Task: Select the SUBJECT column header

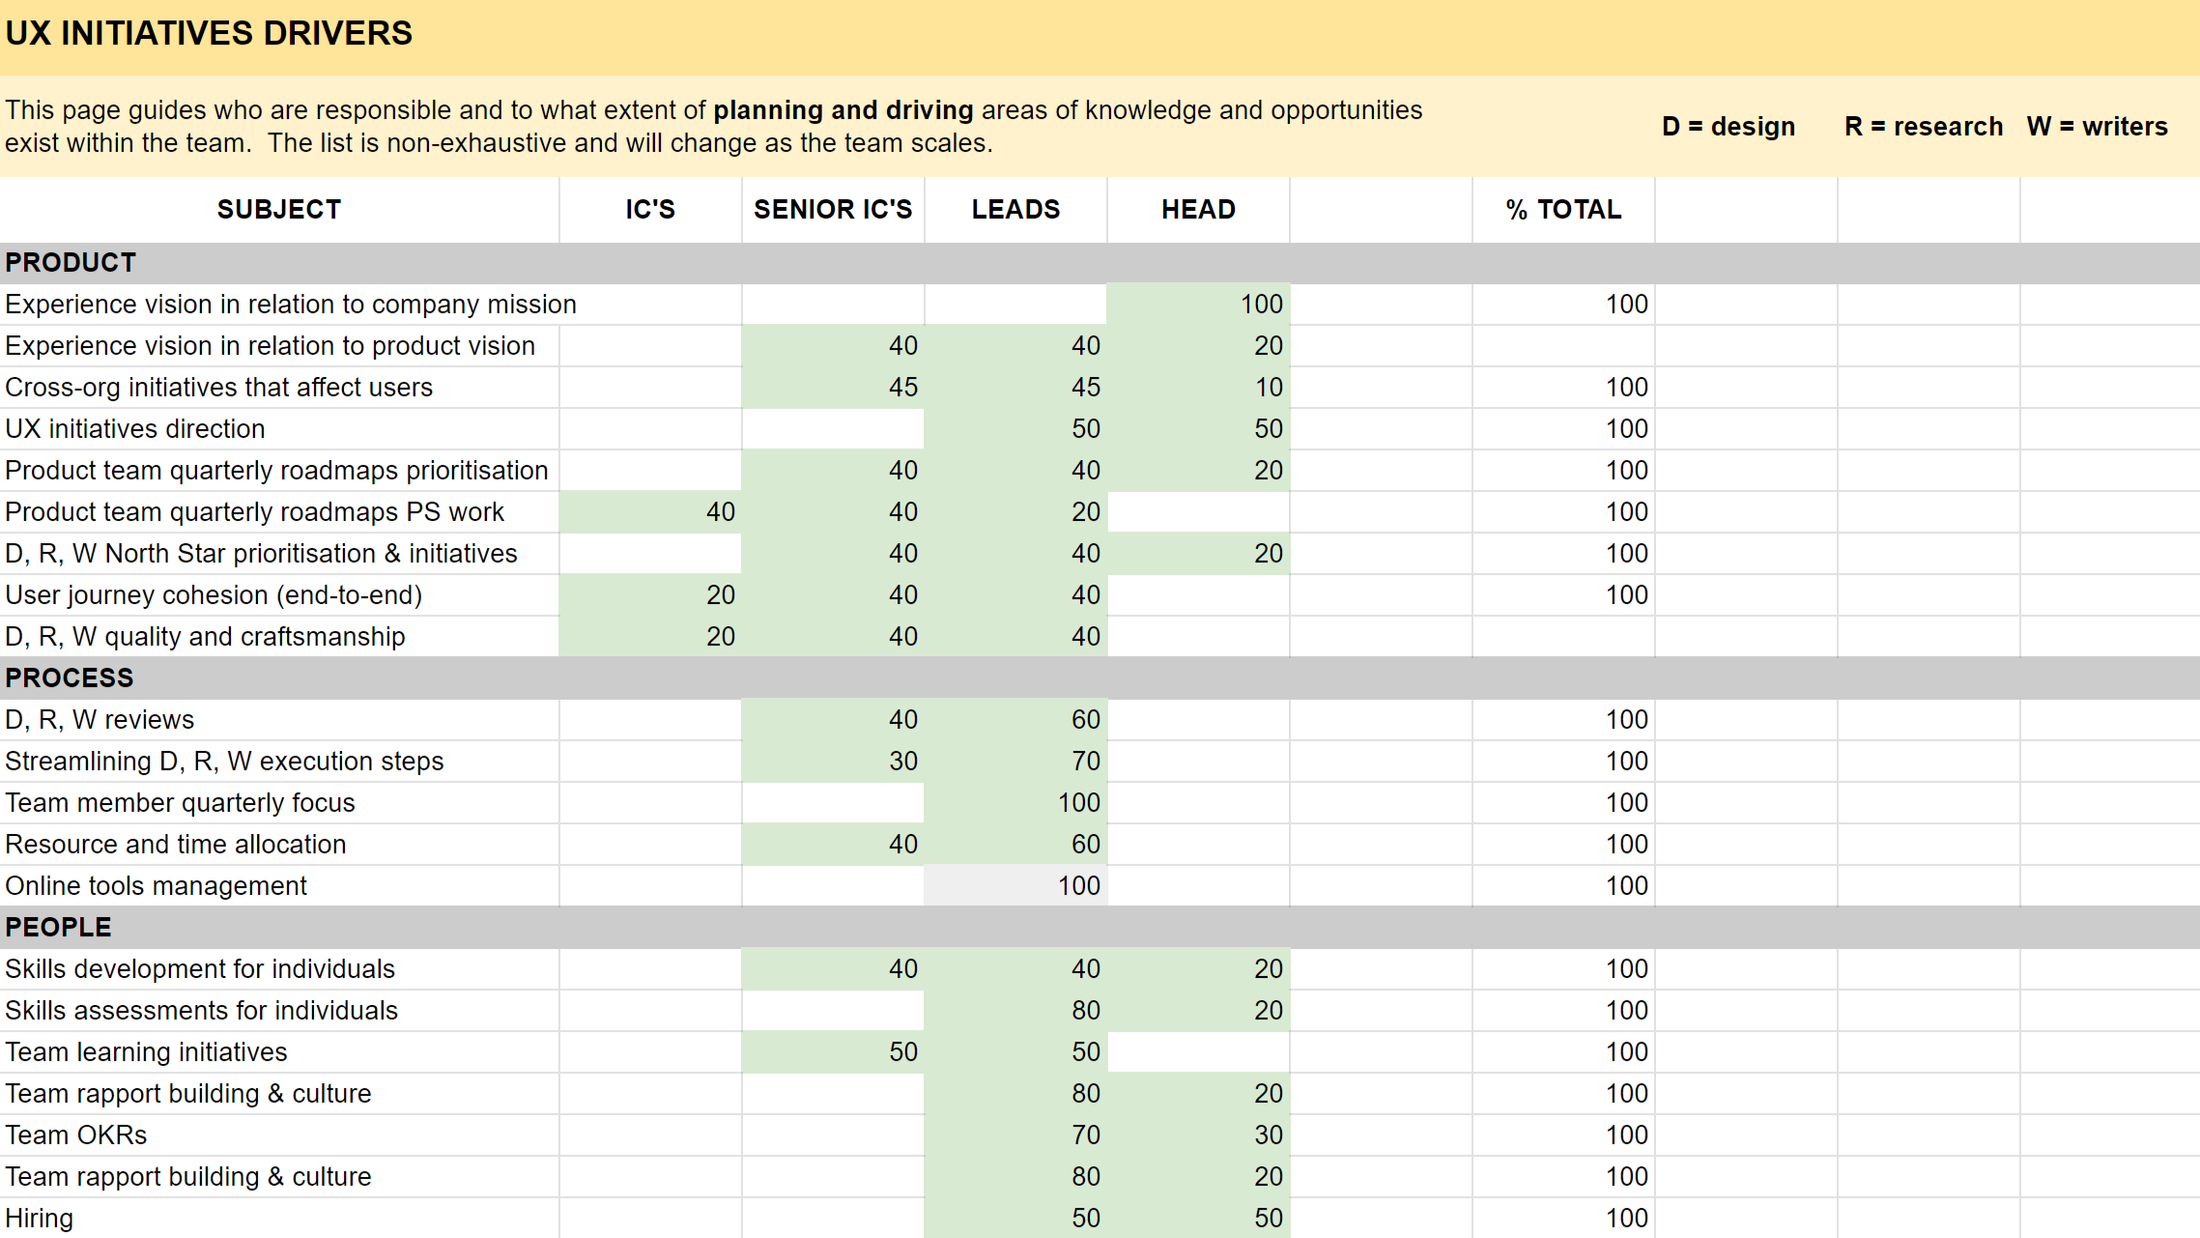Action: (278, 210)
